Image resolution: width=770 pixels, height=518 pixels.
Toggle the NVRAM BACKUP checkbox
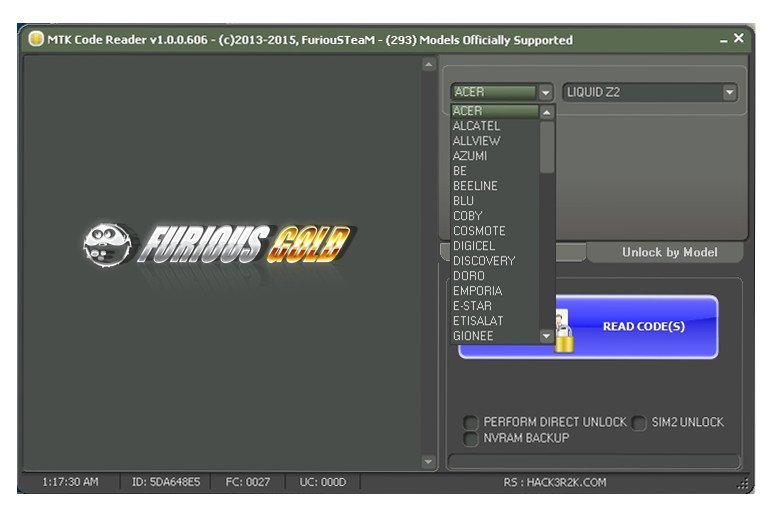point(470,438)
